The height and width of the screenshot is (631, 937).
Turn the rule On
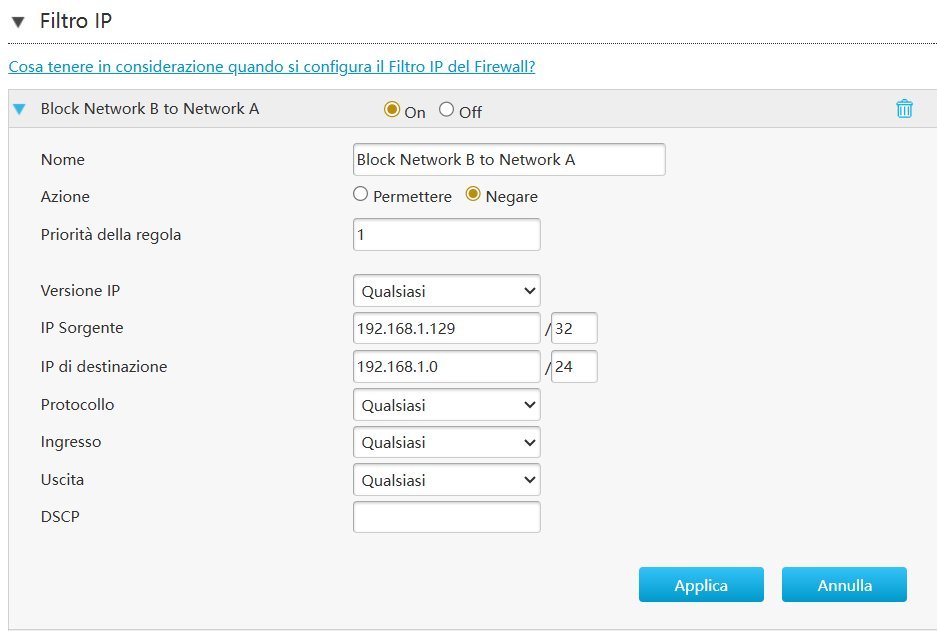click(392, 110)
